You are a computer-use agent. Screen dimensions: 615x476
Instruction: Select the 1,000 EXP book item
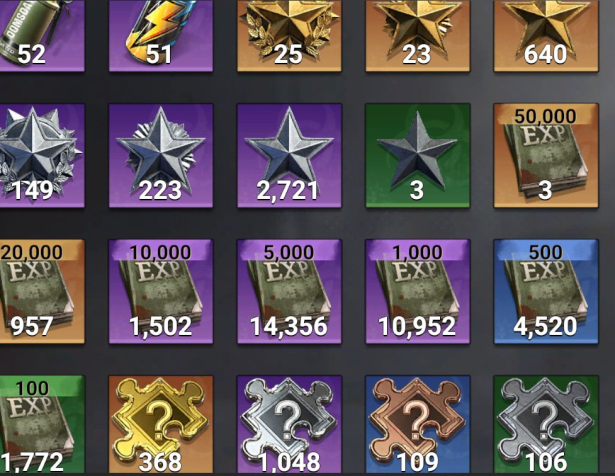point(418,291)
